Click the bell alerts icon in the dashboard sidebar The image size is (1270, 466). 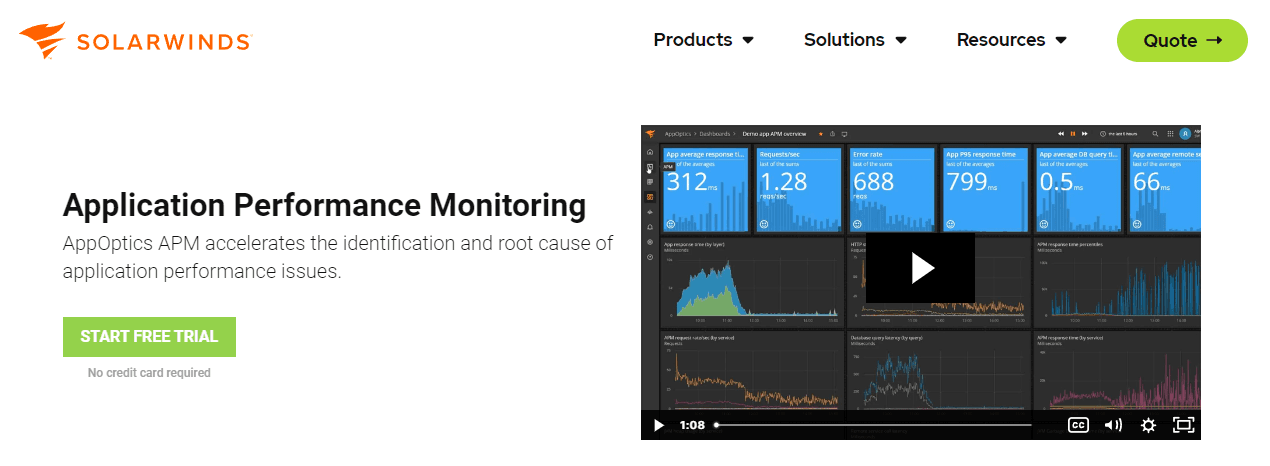(x=650, y=227)
